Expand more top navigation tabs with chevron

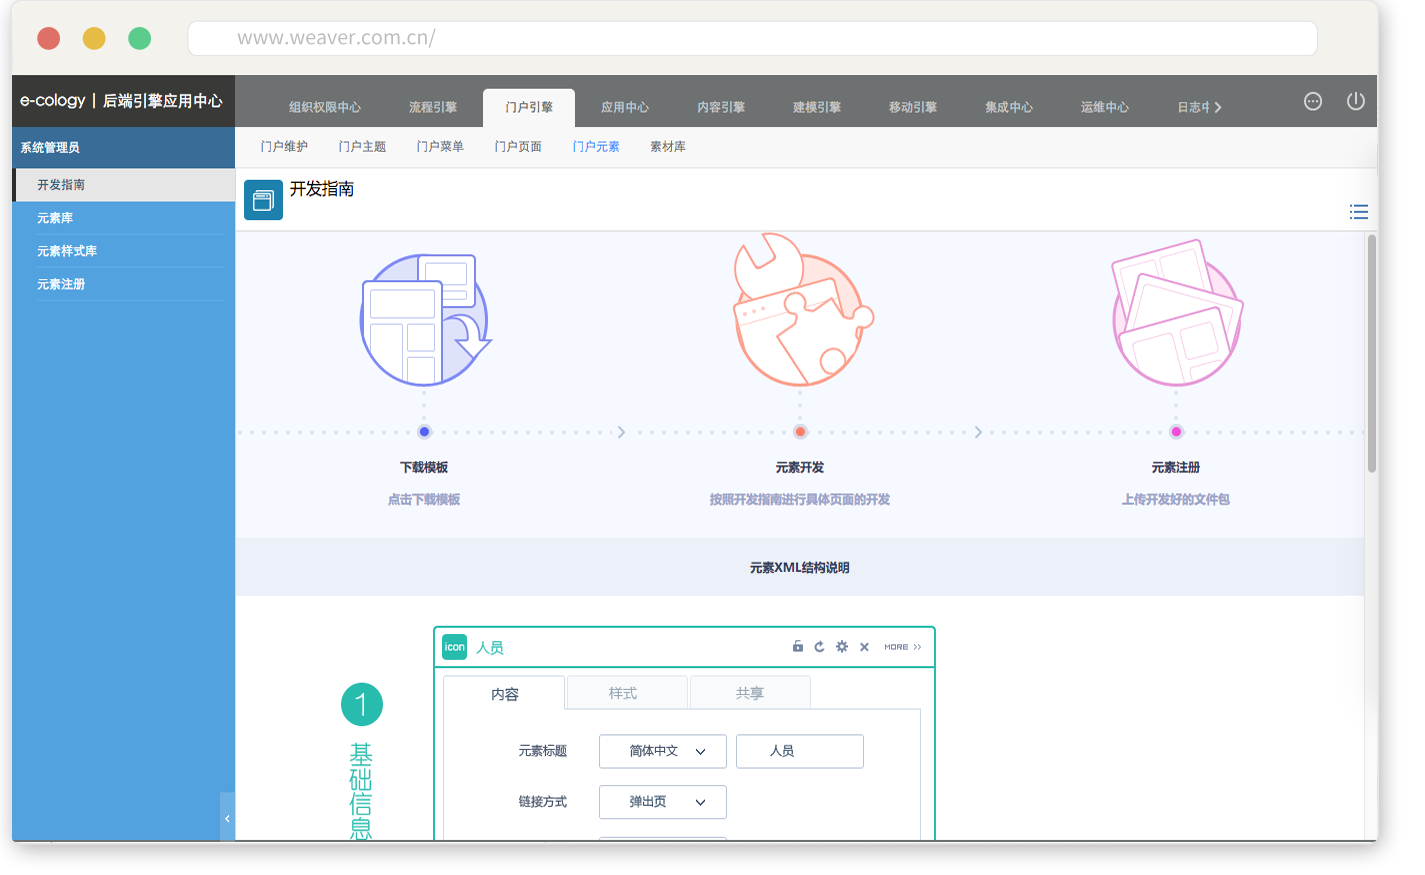(1217, 108)
